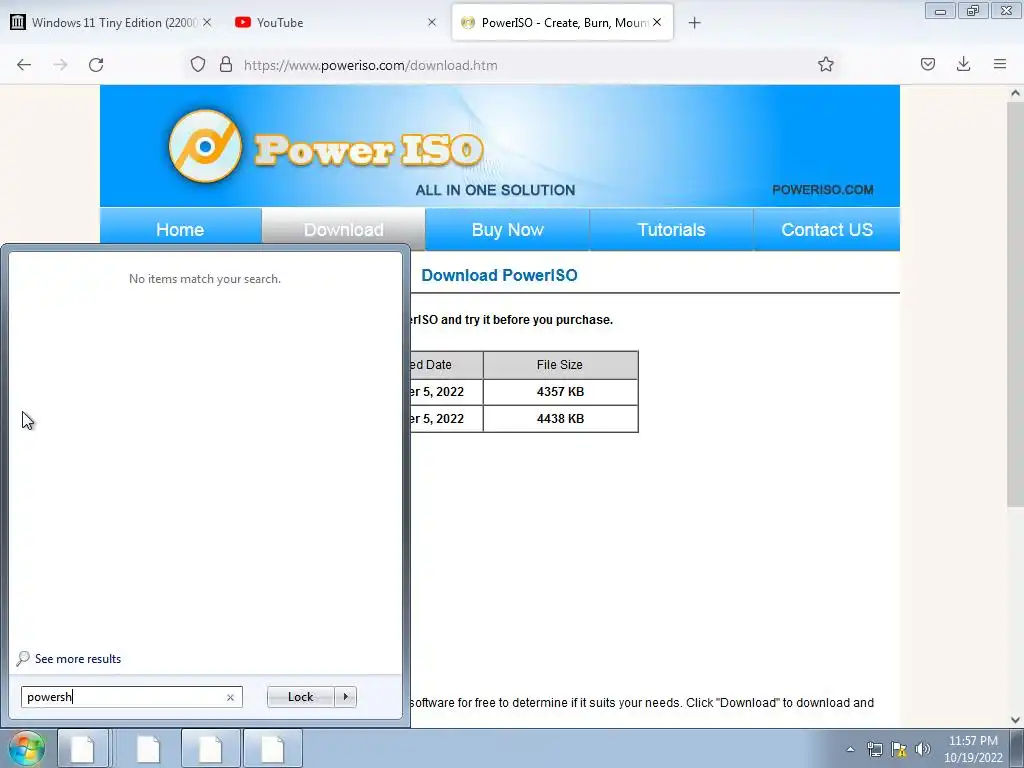Close the PowerISO tab

point(657,22)
